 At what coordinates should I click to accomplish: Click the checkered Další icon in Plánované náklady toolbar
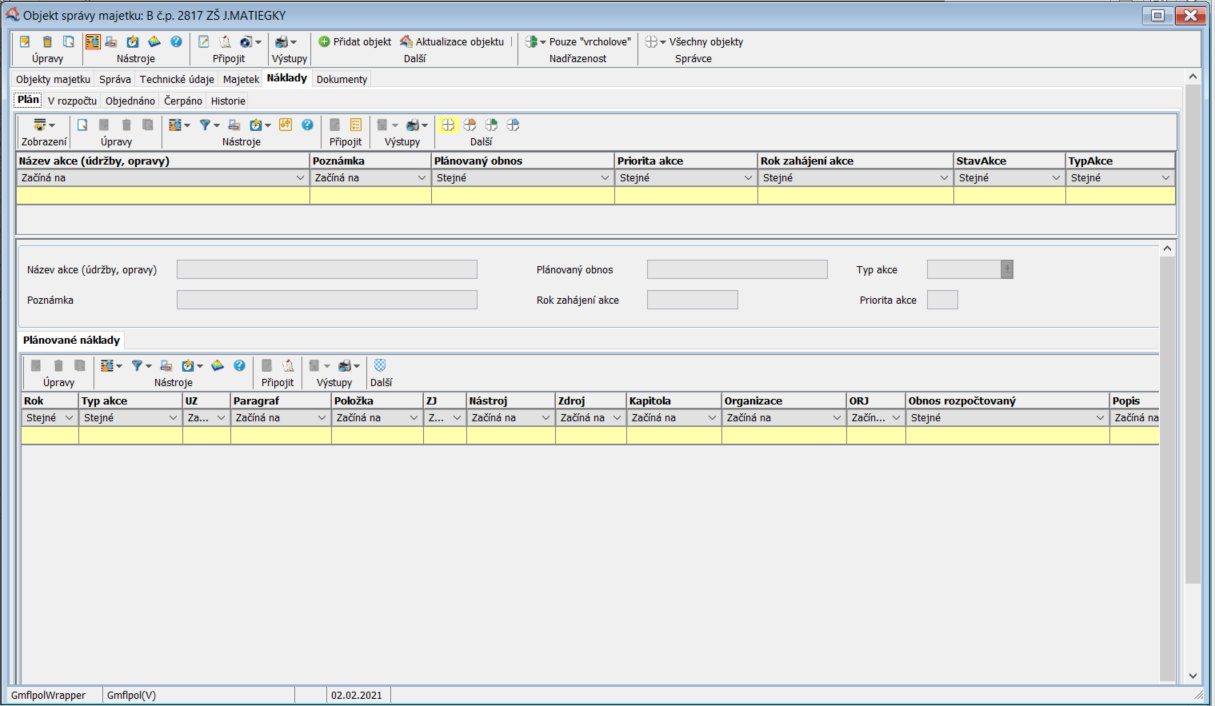point(380,366)
